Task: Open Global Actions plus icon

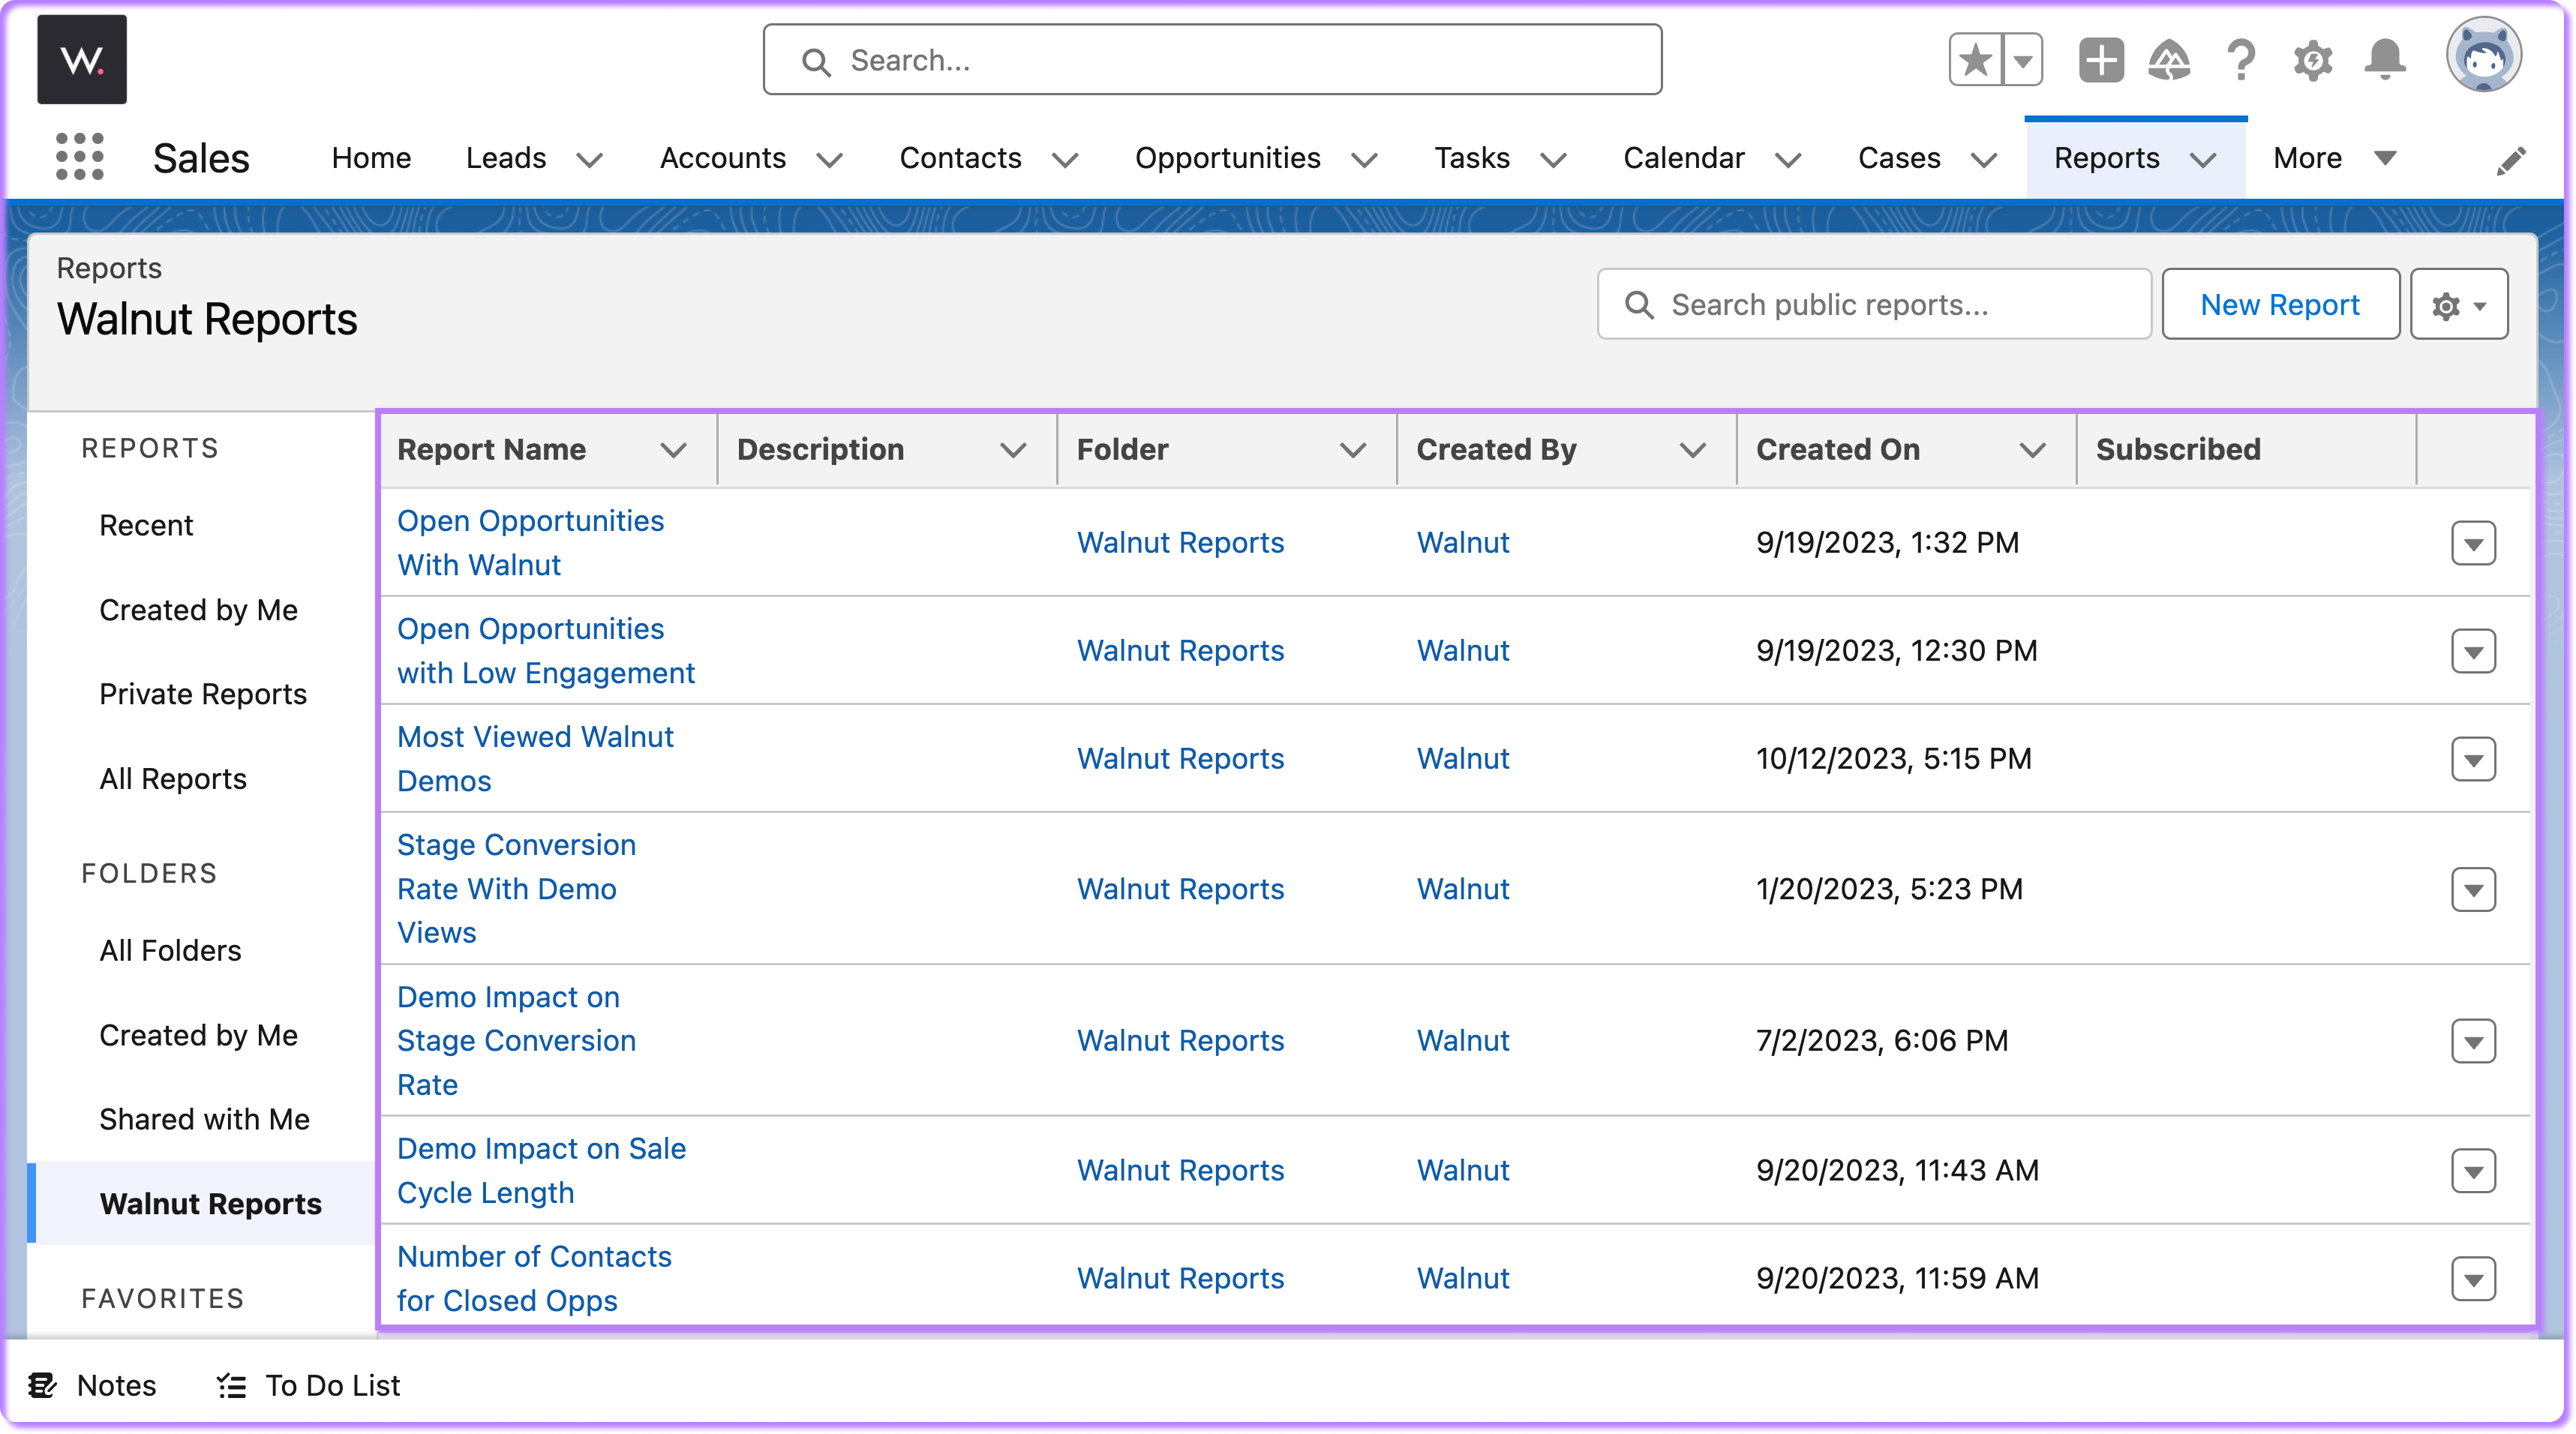Action: pyautogui.click(x=2101, y=60)
